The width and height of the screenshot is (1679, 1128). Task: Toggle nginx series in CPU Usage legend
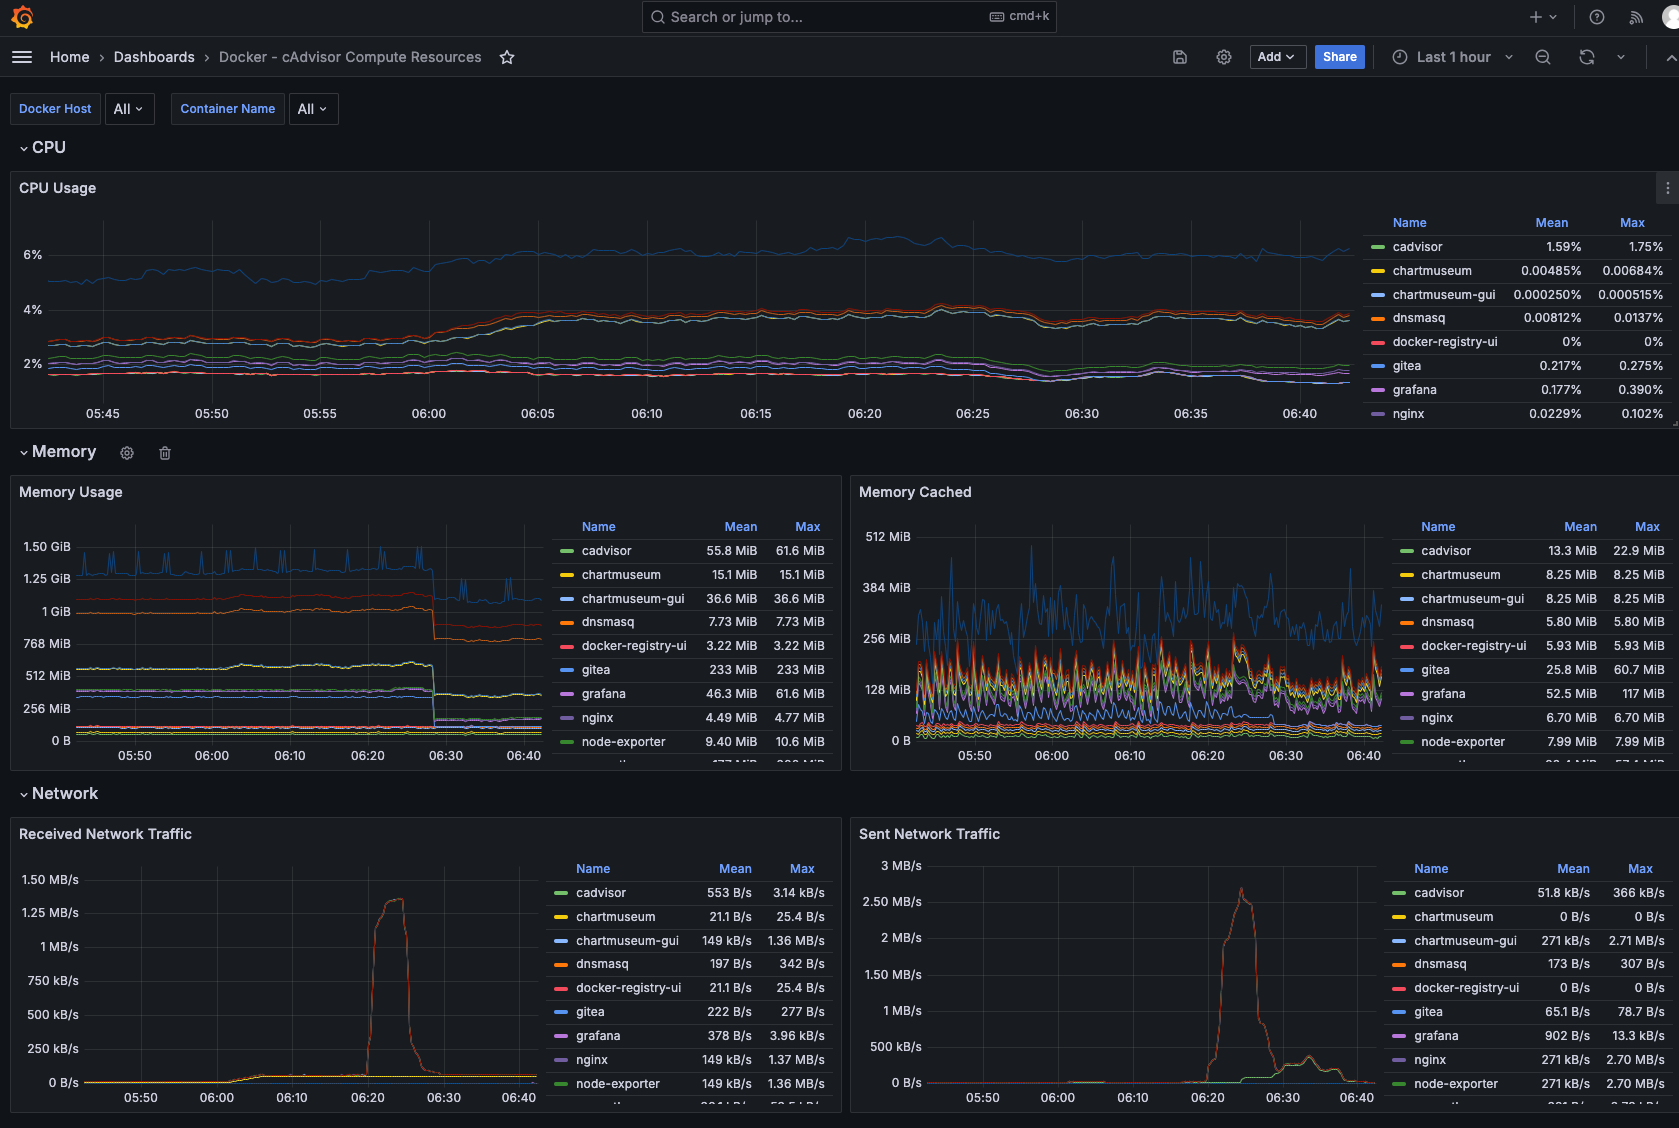1408,414
